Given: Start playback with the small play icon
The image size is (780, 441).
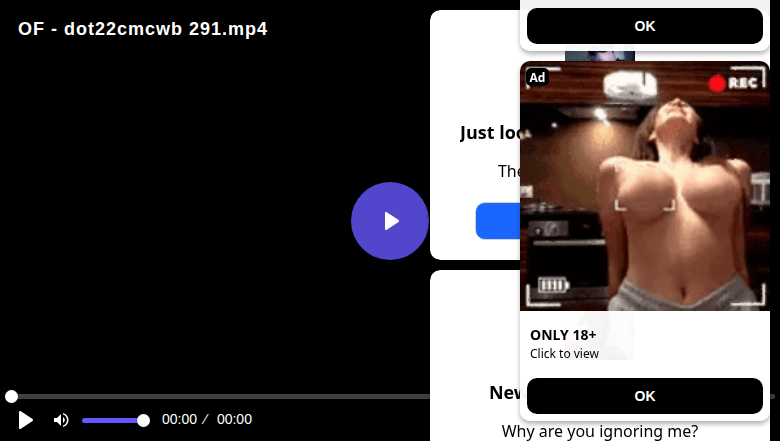Looking at the screenshot, I should tap(25, 420).
